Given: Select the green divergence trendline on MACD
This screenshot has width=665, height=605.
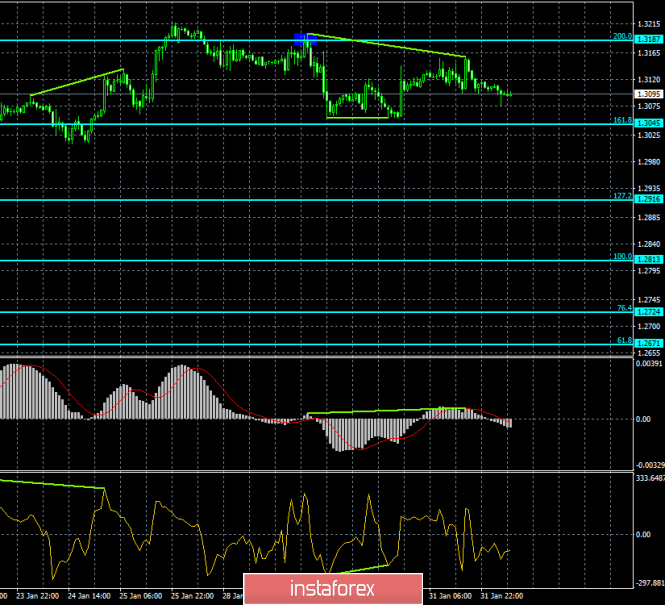Looking at the screenshot, I should tap(387, 410).
